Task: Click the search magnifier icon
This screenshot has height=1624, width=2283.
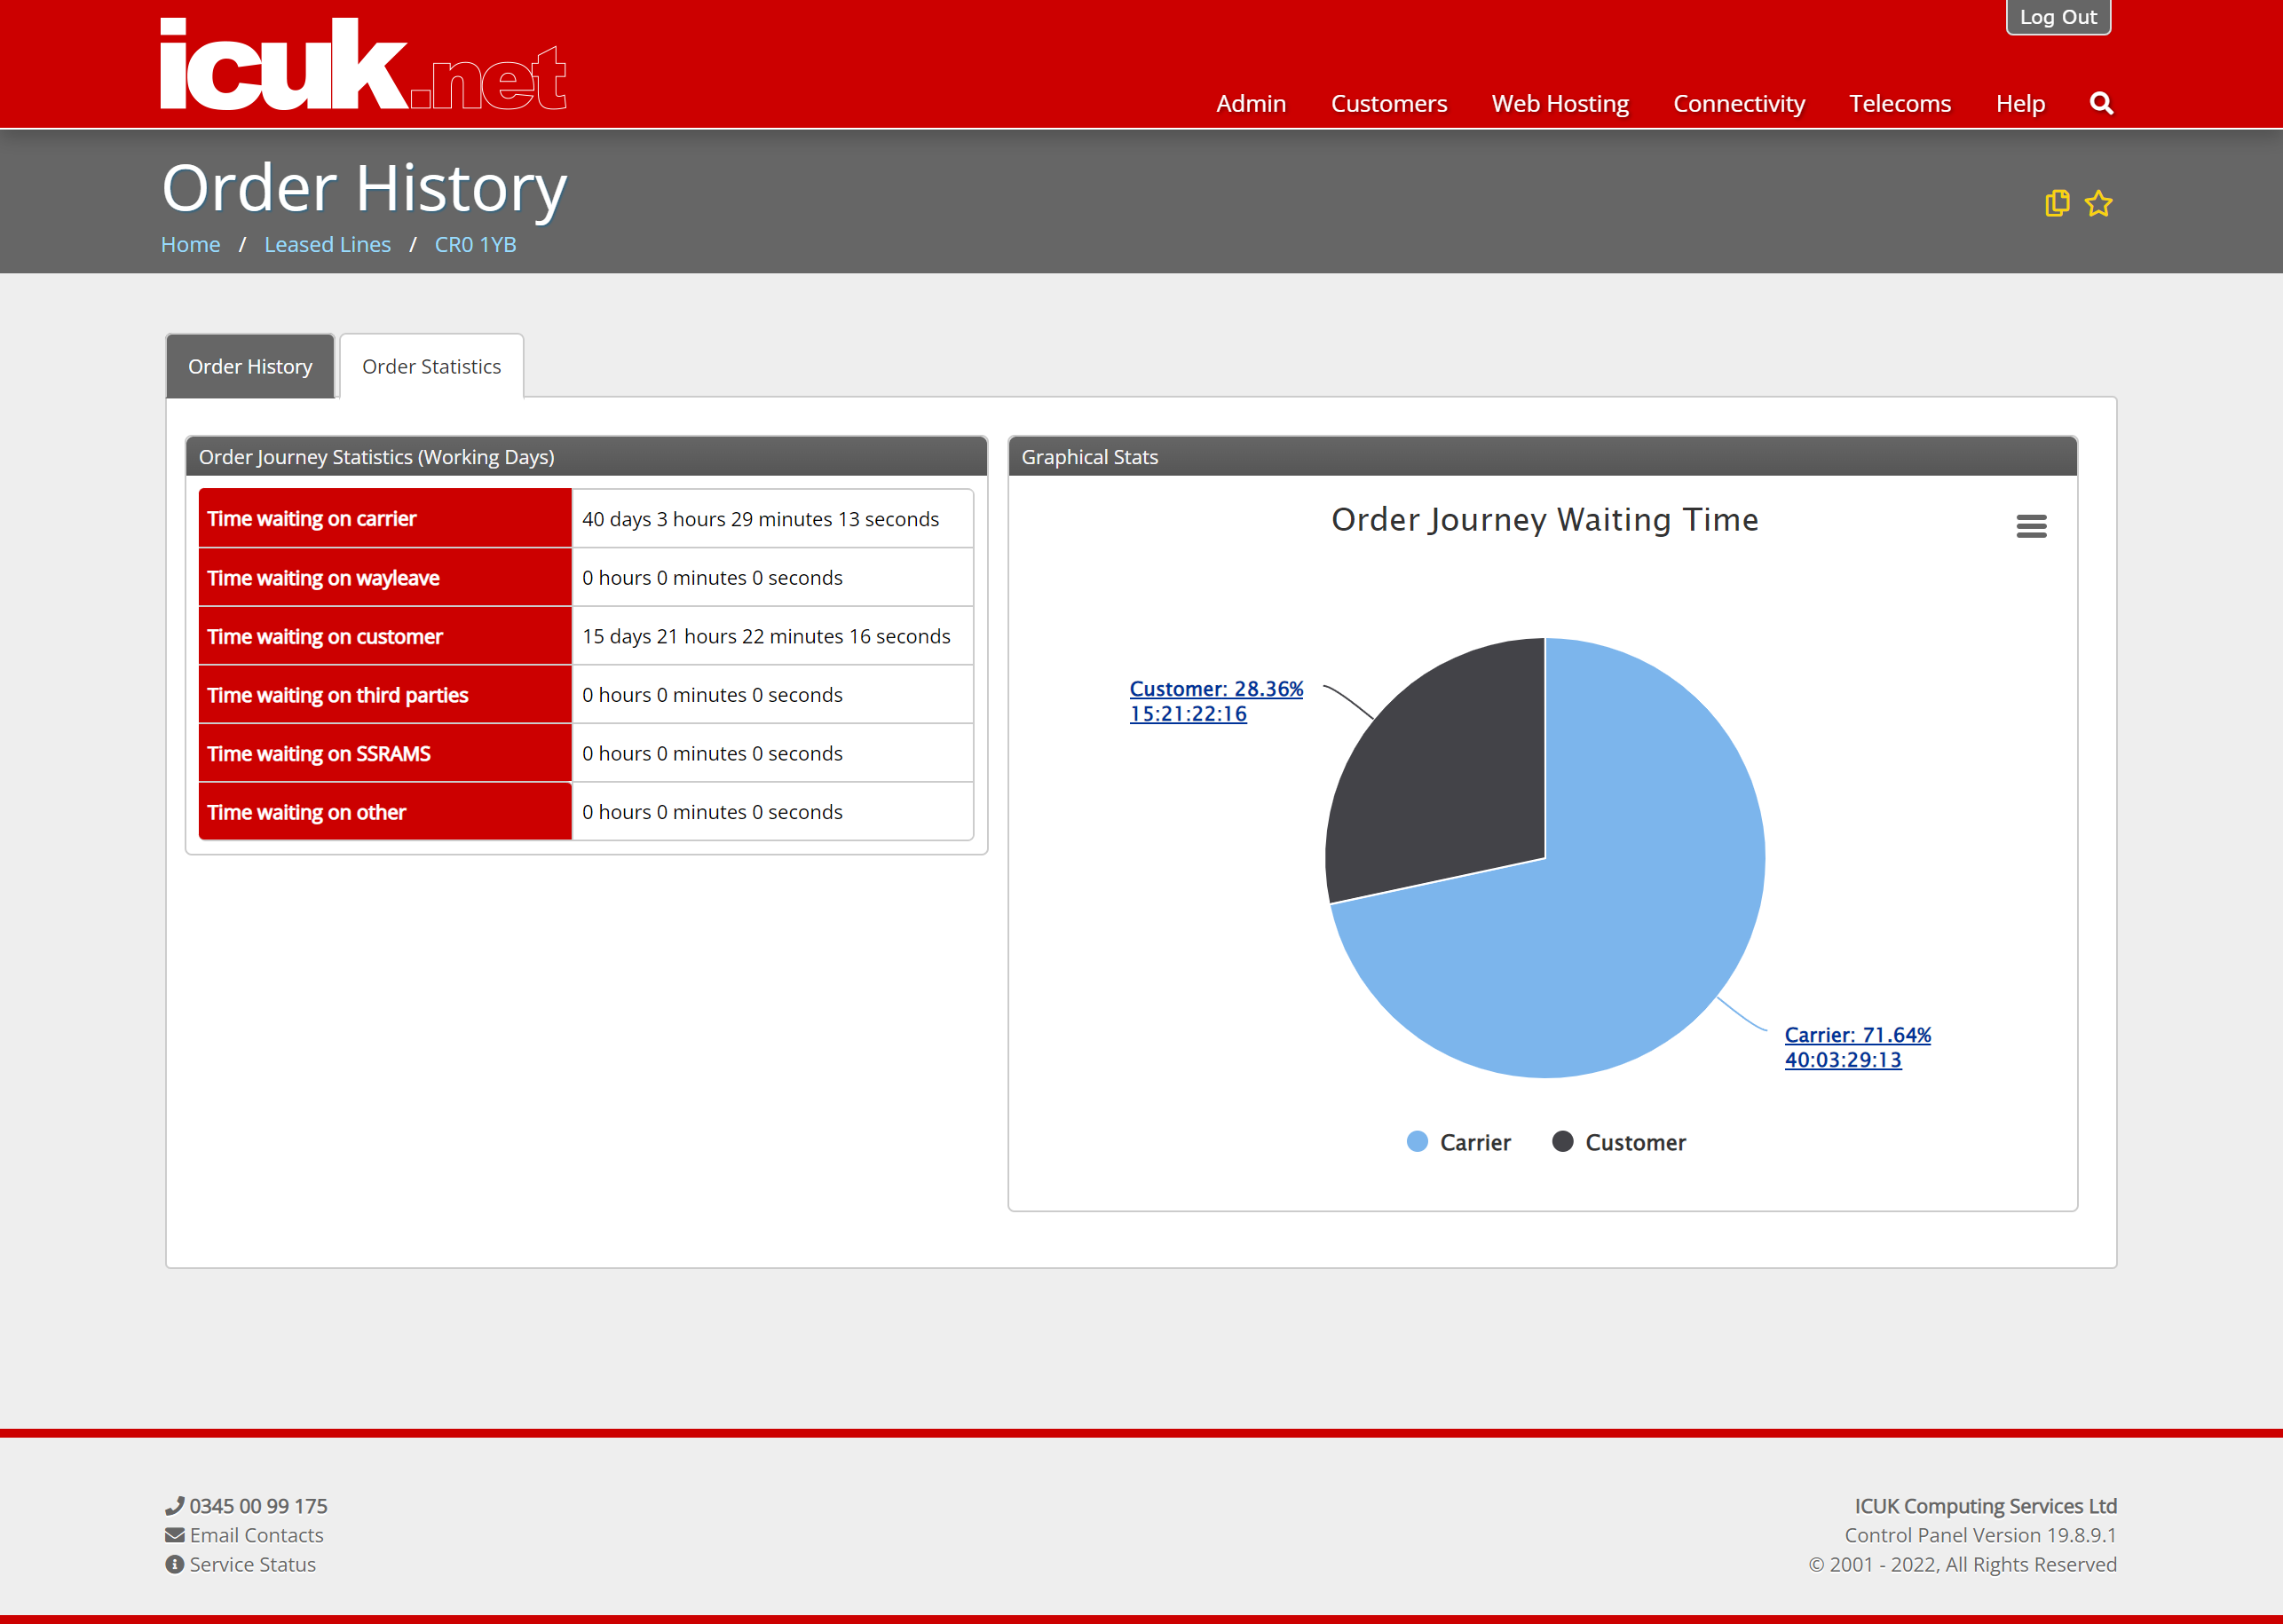Action: pos(2101,103)
